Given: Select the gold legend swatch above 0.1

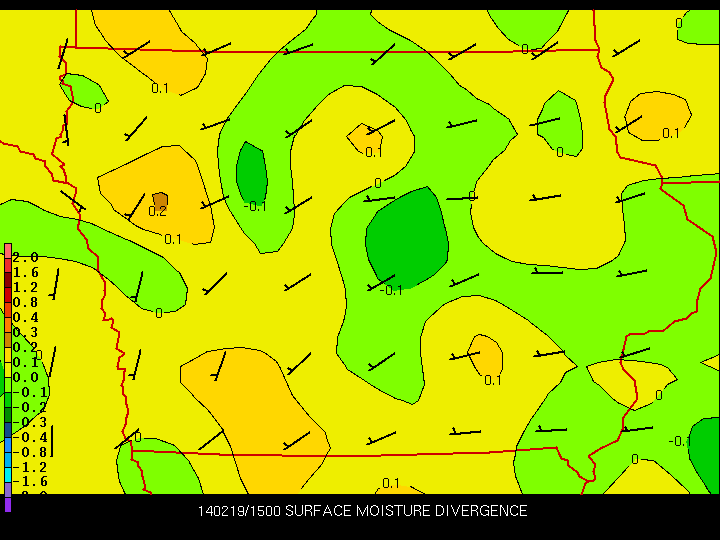Looking at the screenshot, I should [8, 355].
